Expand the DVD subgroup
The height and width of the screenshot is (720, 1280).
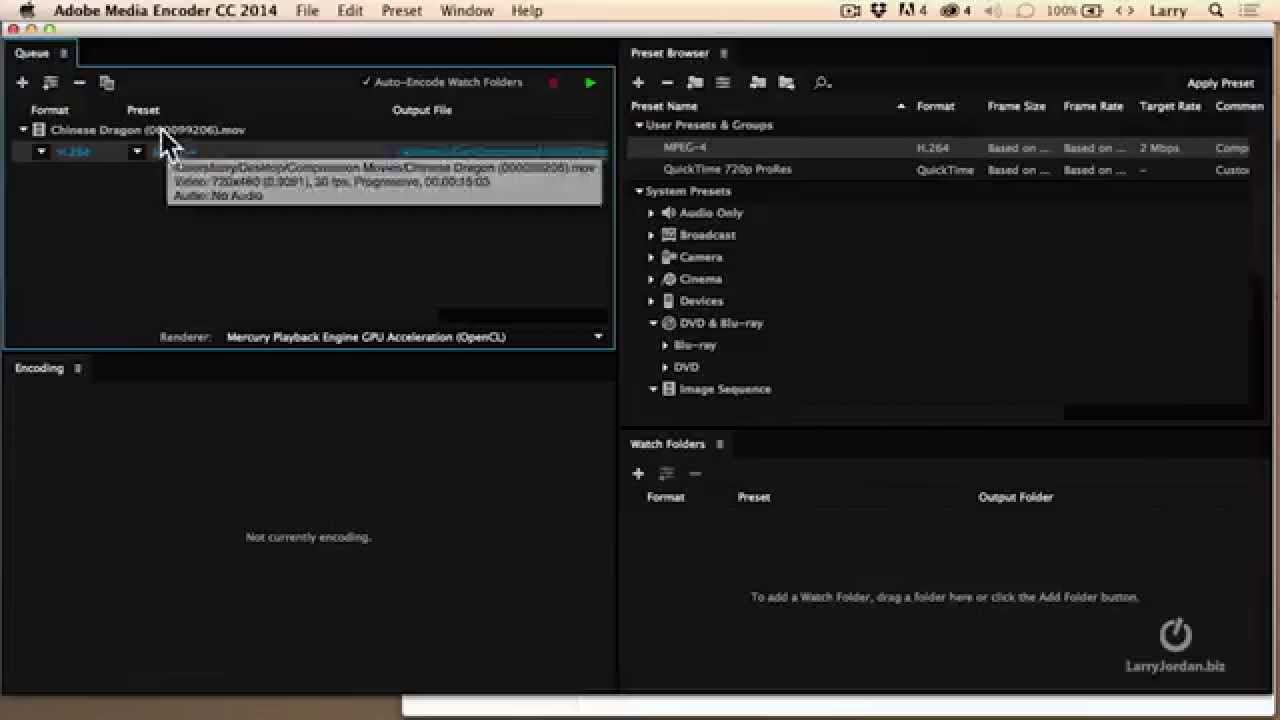click(665, 367)
